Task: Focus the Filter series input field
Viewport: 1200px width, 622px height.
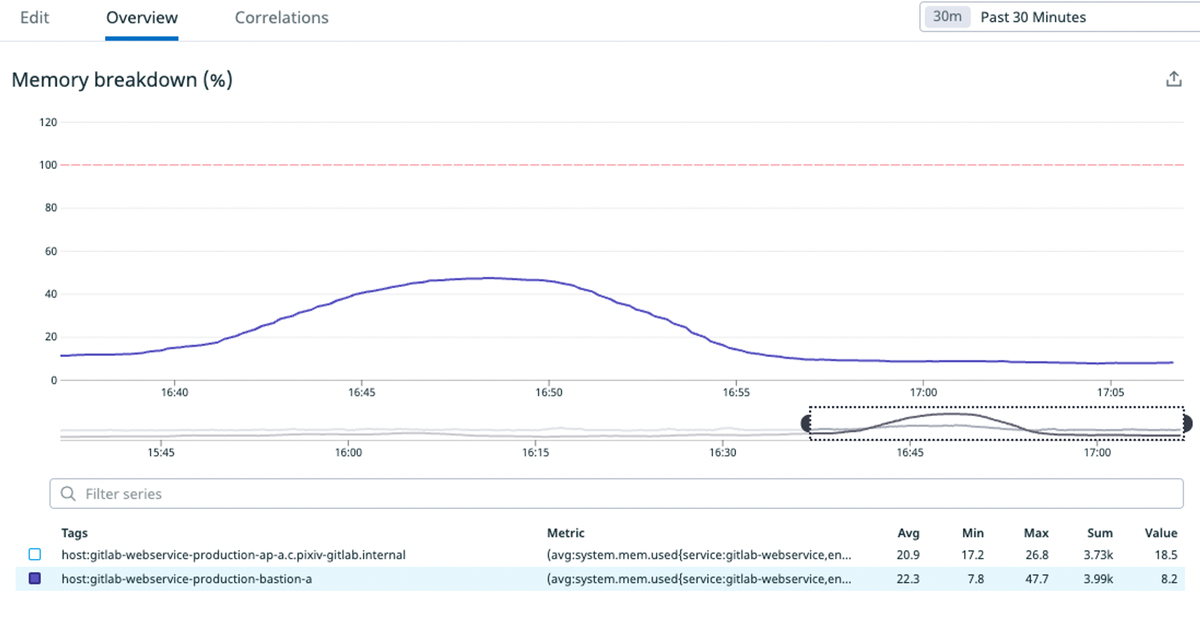Action: click(x=617, y=494)
